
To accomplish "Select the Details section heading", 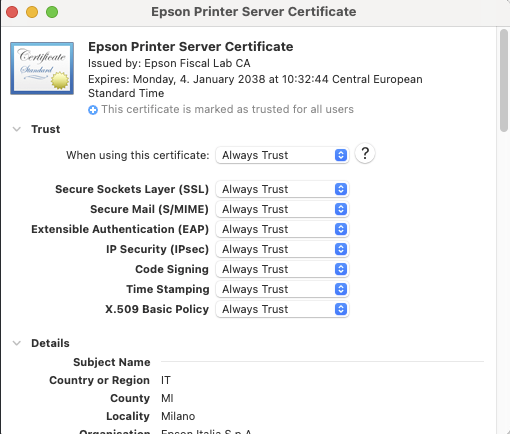I will (50, 343).
